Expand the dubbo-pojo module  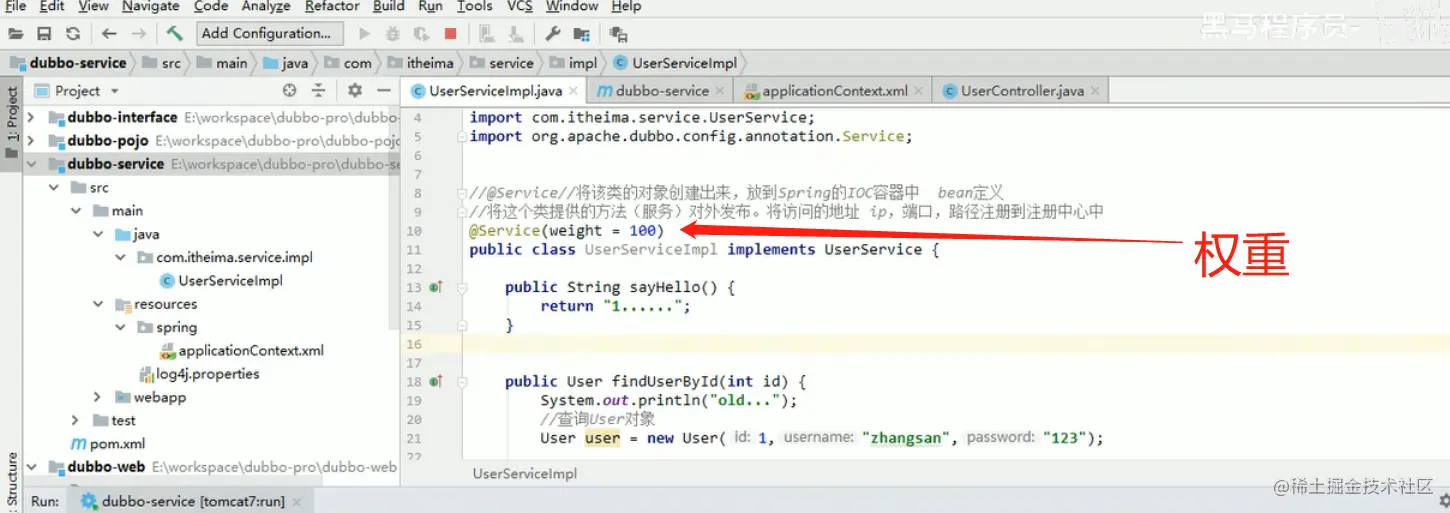[31, 141]
